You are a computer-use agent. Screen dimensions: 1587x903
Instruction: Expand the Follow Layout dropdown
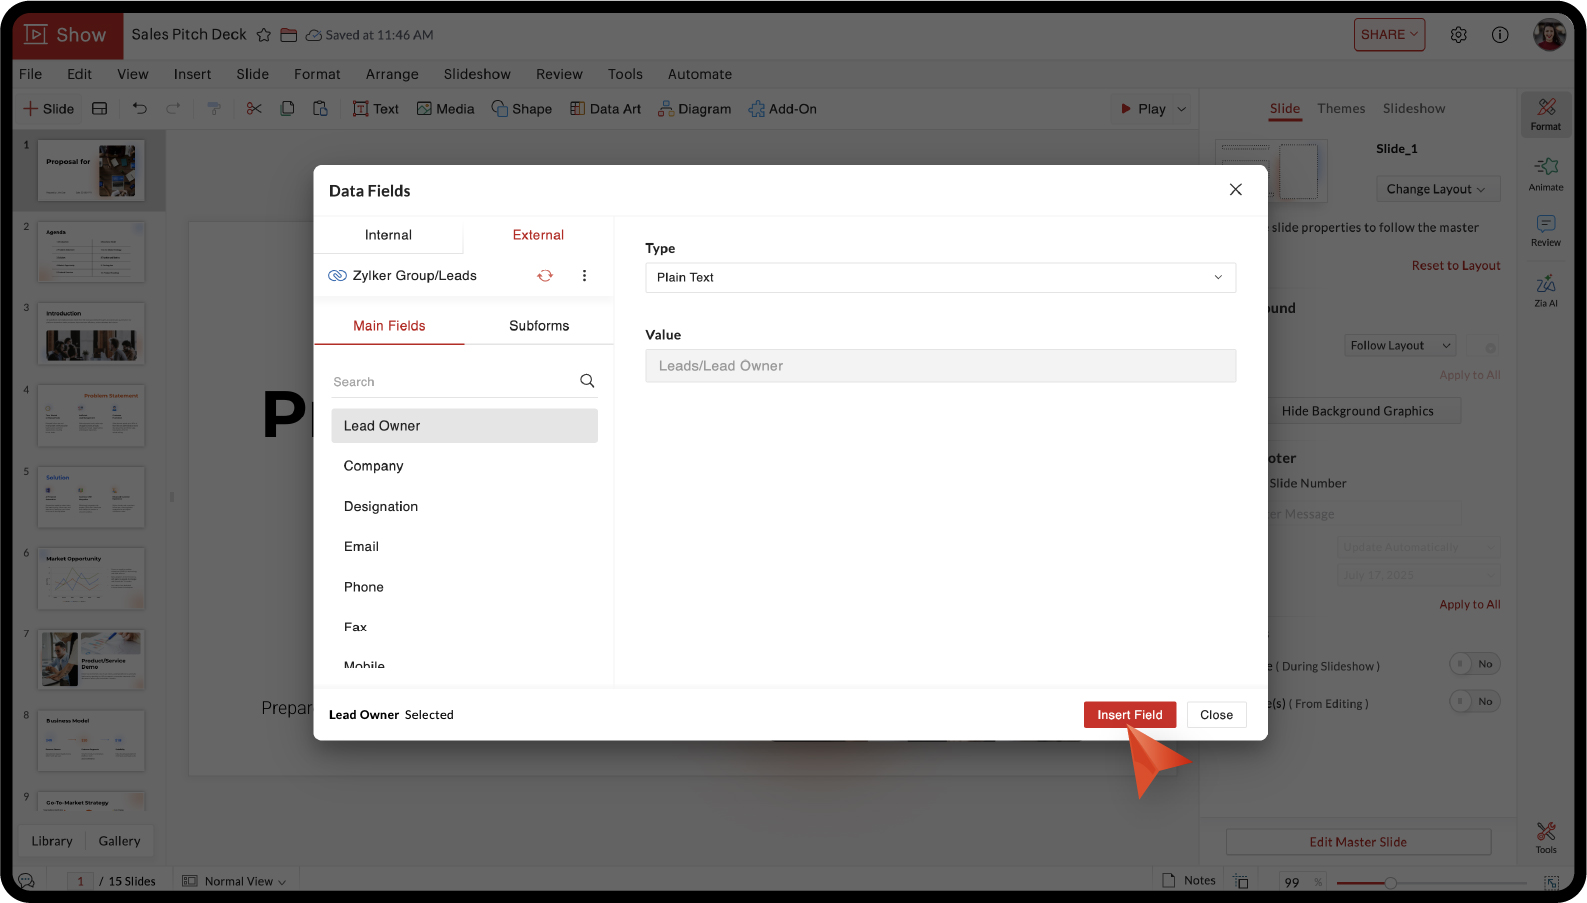pyautogui.click(x=1399, y=346)
